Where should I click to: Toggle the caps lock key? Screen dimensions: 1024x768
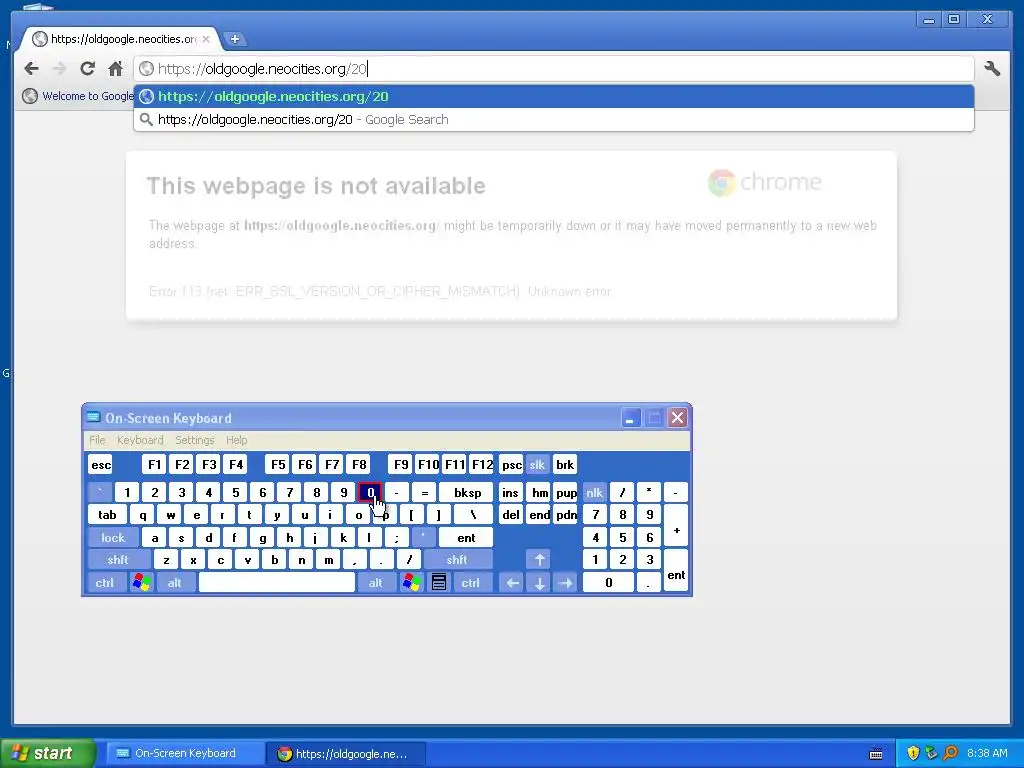pyautogui.click(x=112, y=537)
